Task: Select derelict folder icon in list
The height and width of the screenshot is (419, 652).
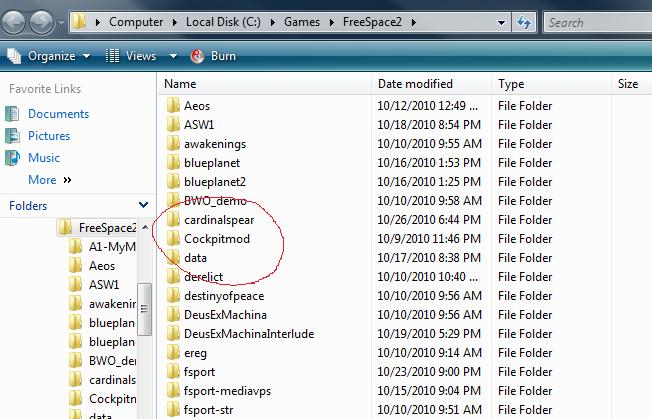Action: coord(173,277)
